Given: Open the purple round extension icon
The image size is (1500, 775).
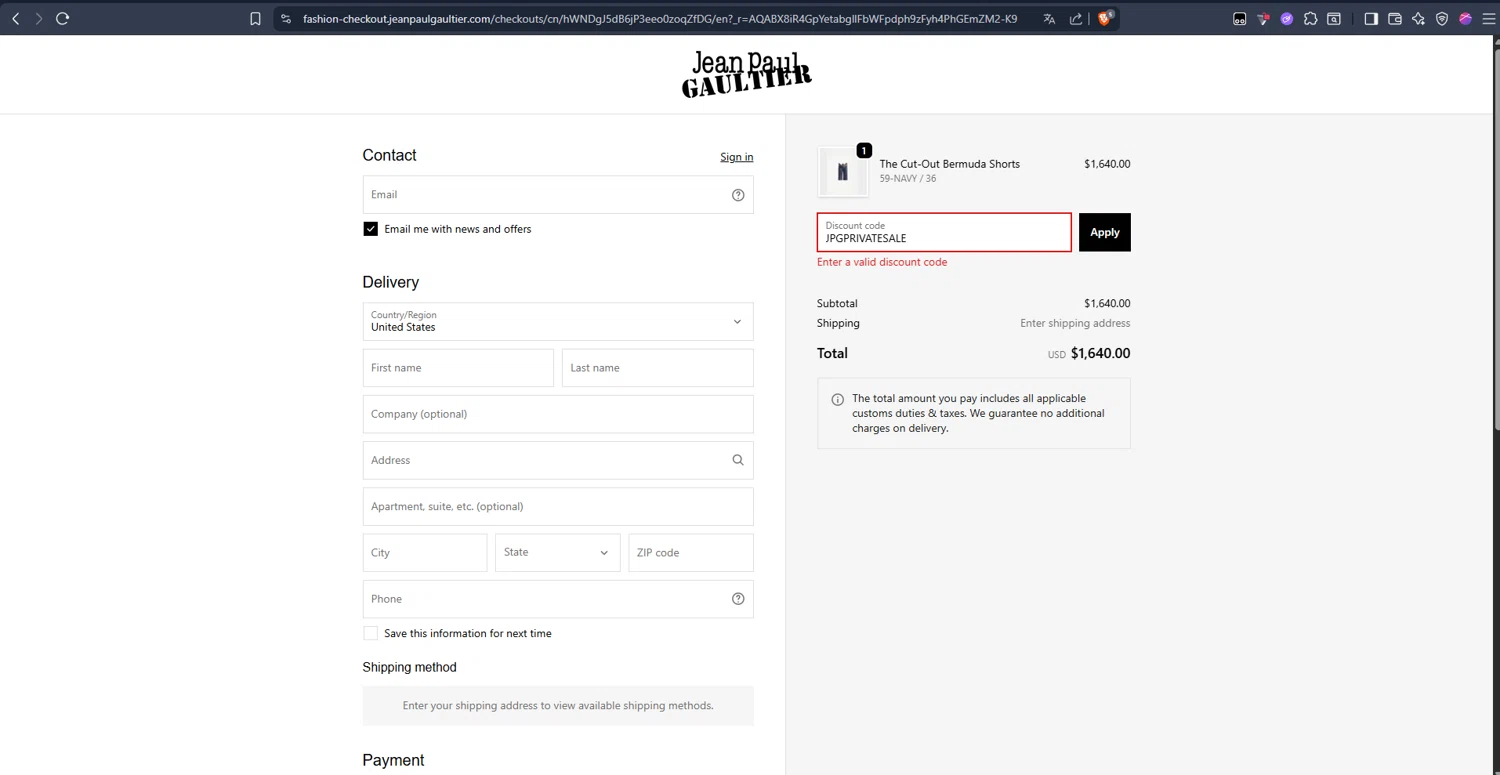Looking at the screenshot, I should point(1287,18).
